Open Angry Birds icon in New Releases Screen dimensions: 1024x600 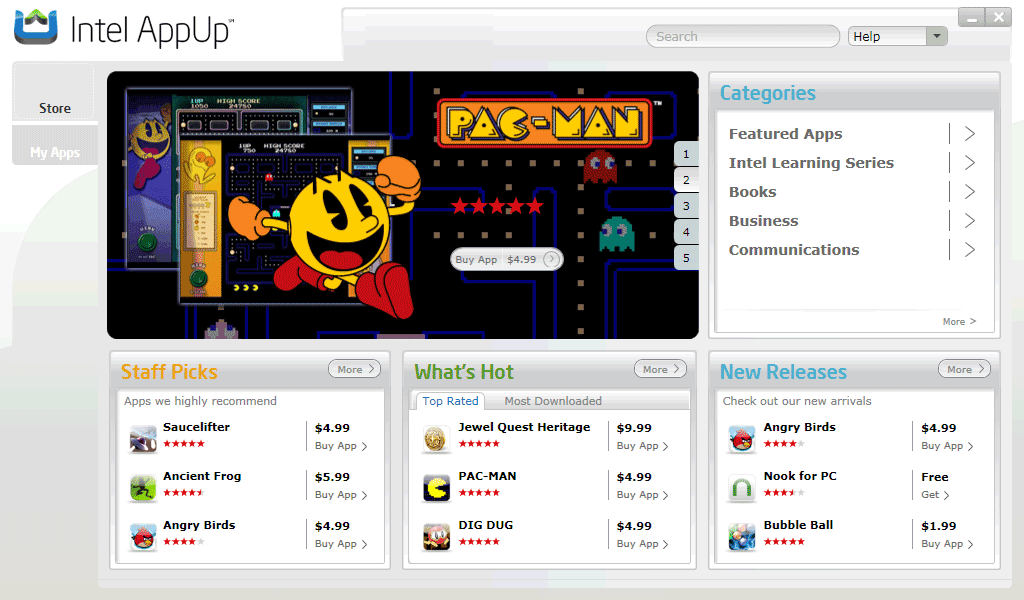tap(742, 438)
